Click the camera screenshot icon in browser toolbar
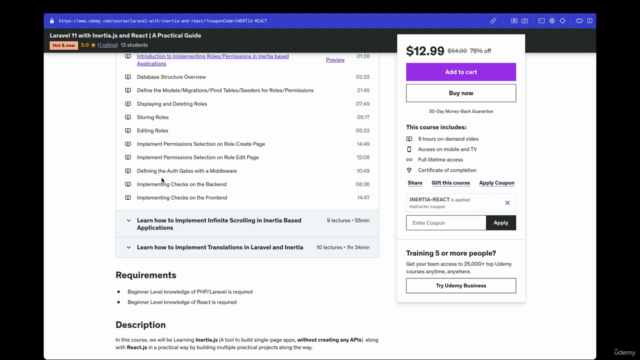 524,21
